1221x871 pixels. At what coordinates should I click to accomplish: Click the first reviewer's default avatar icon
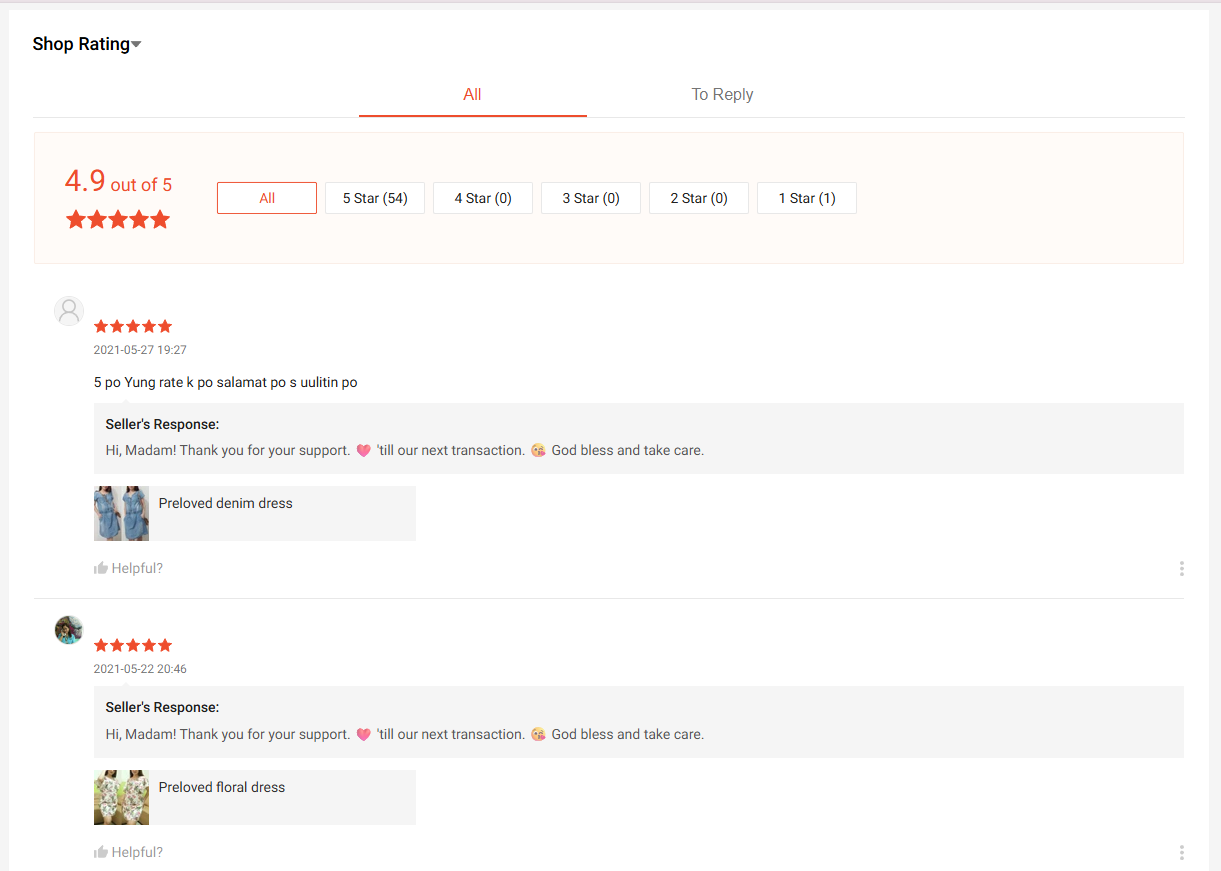pos(69,311)
